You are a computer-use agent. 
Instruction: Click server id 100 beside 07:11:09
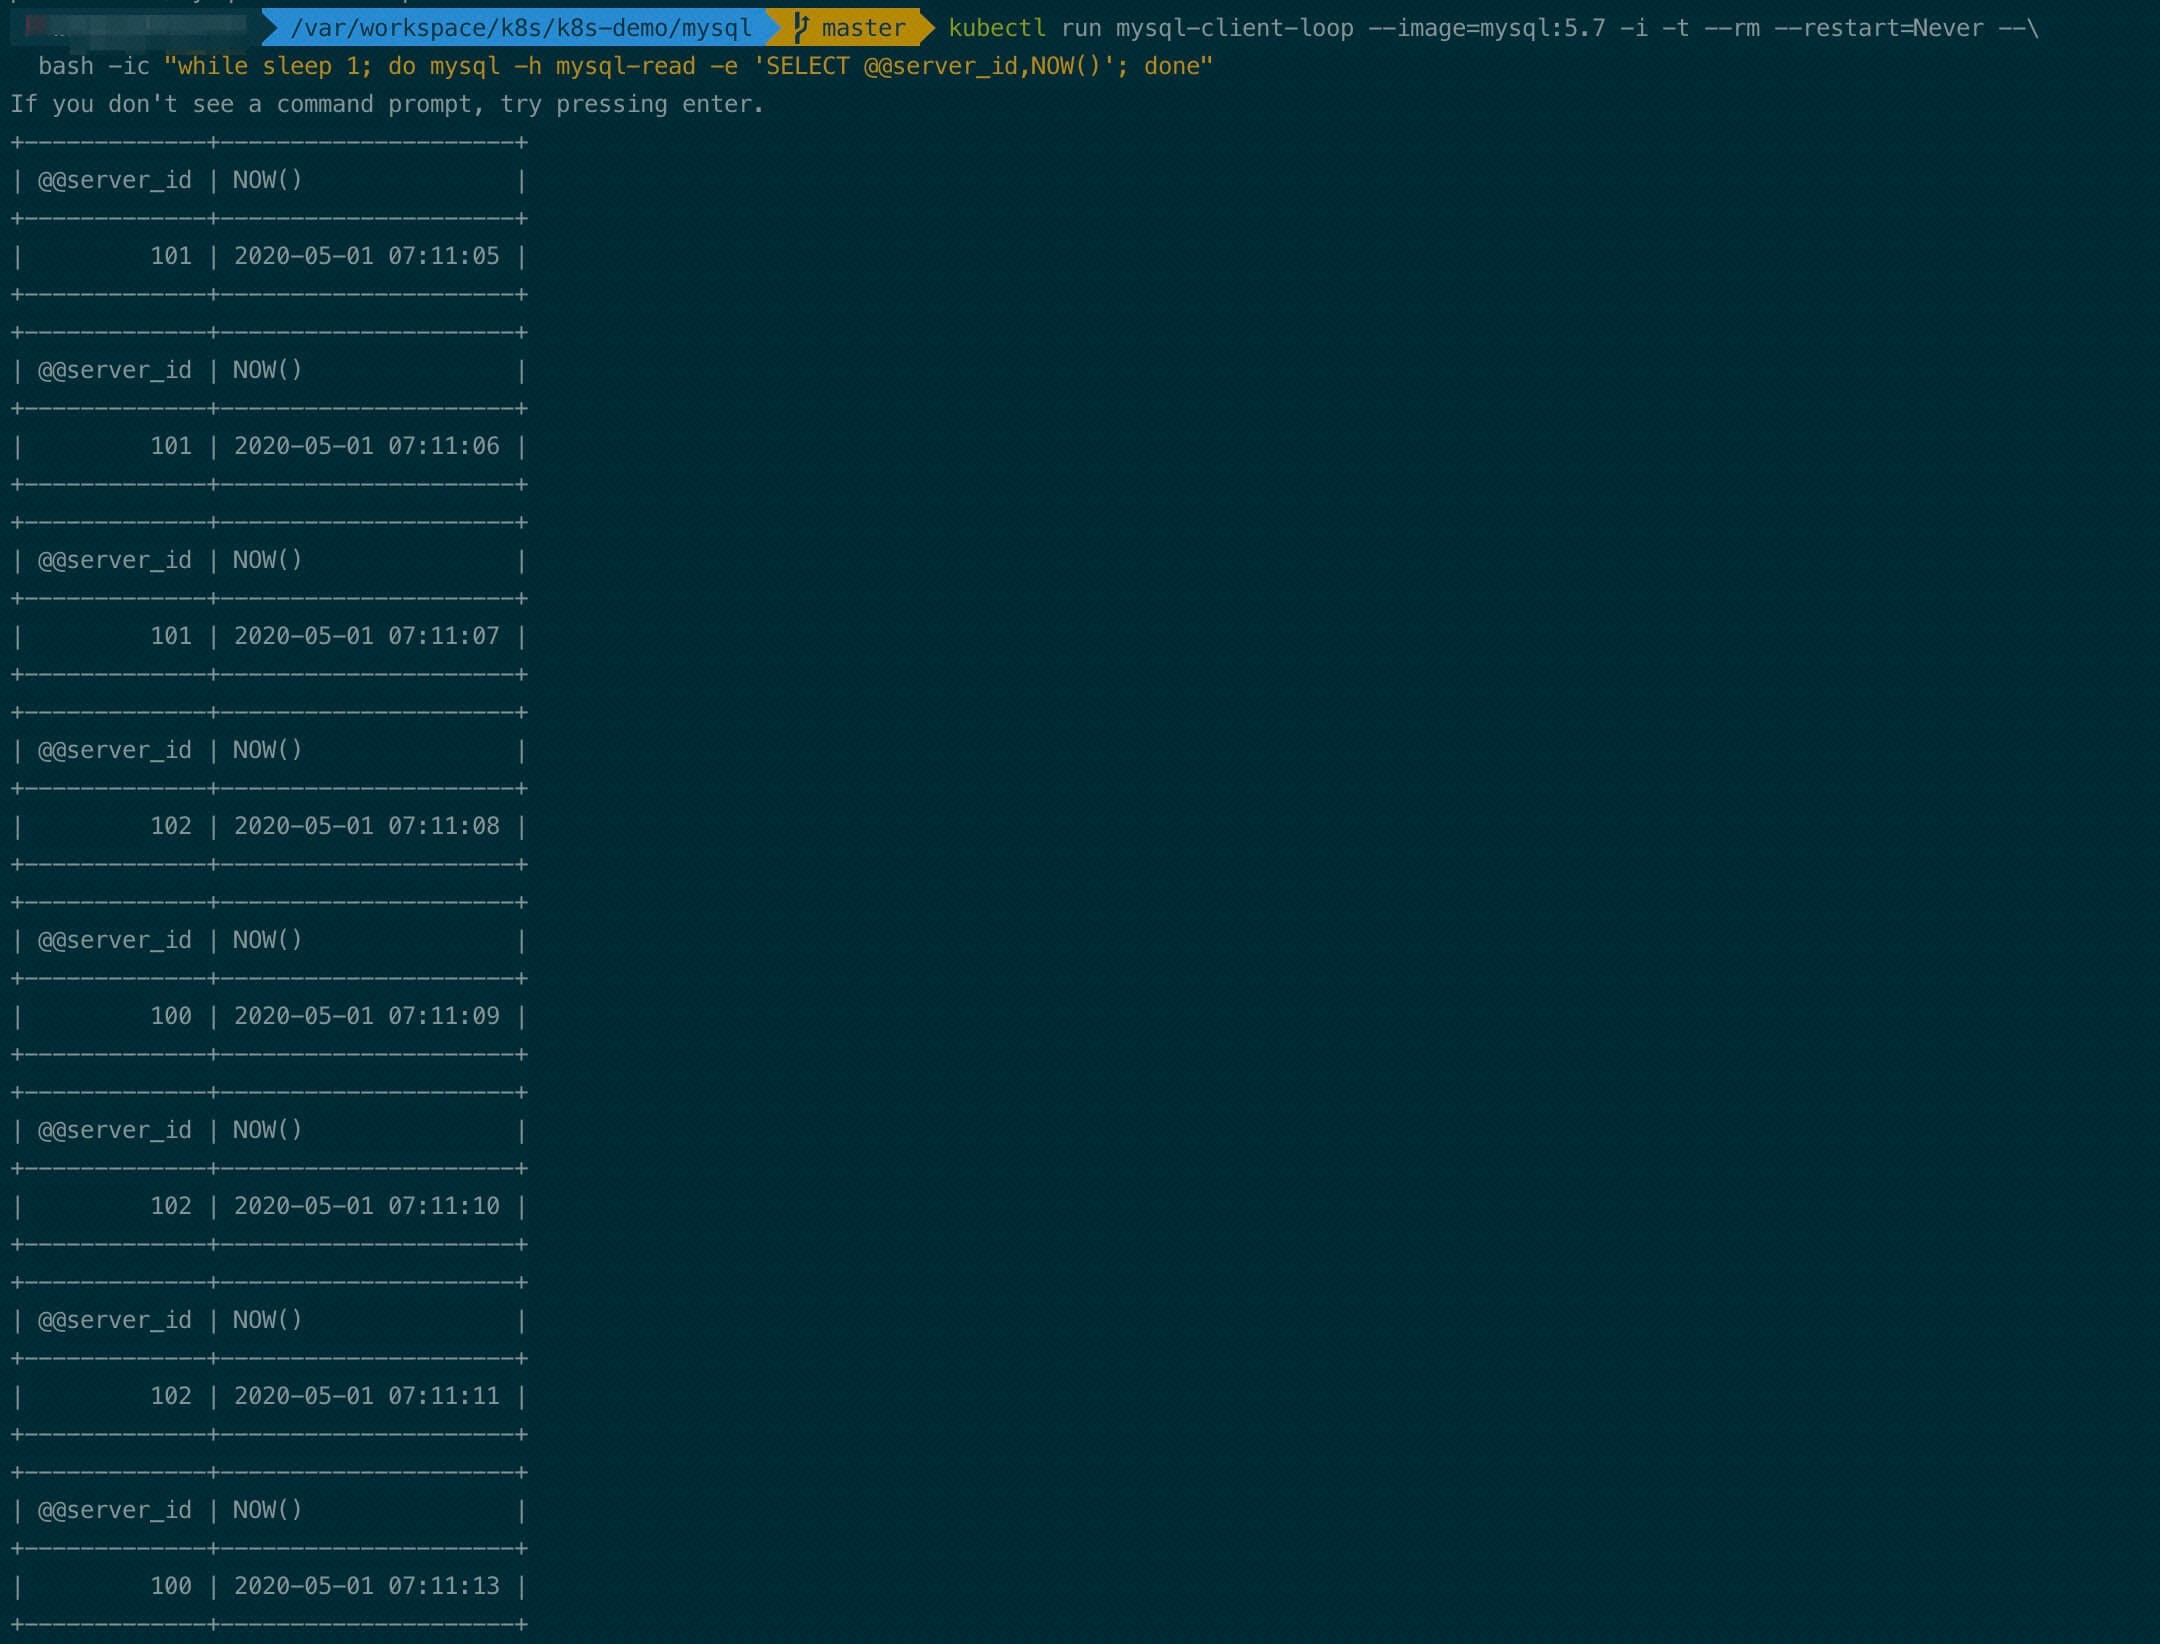tap(171, 1016)
